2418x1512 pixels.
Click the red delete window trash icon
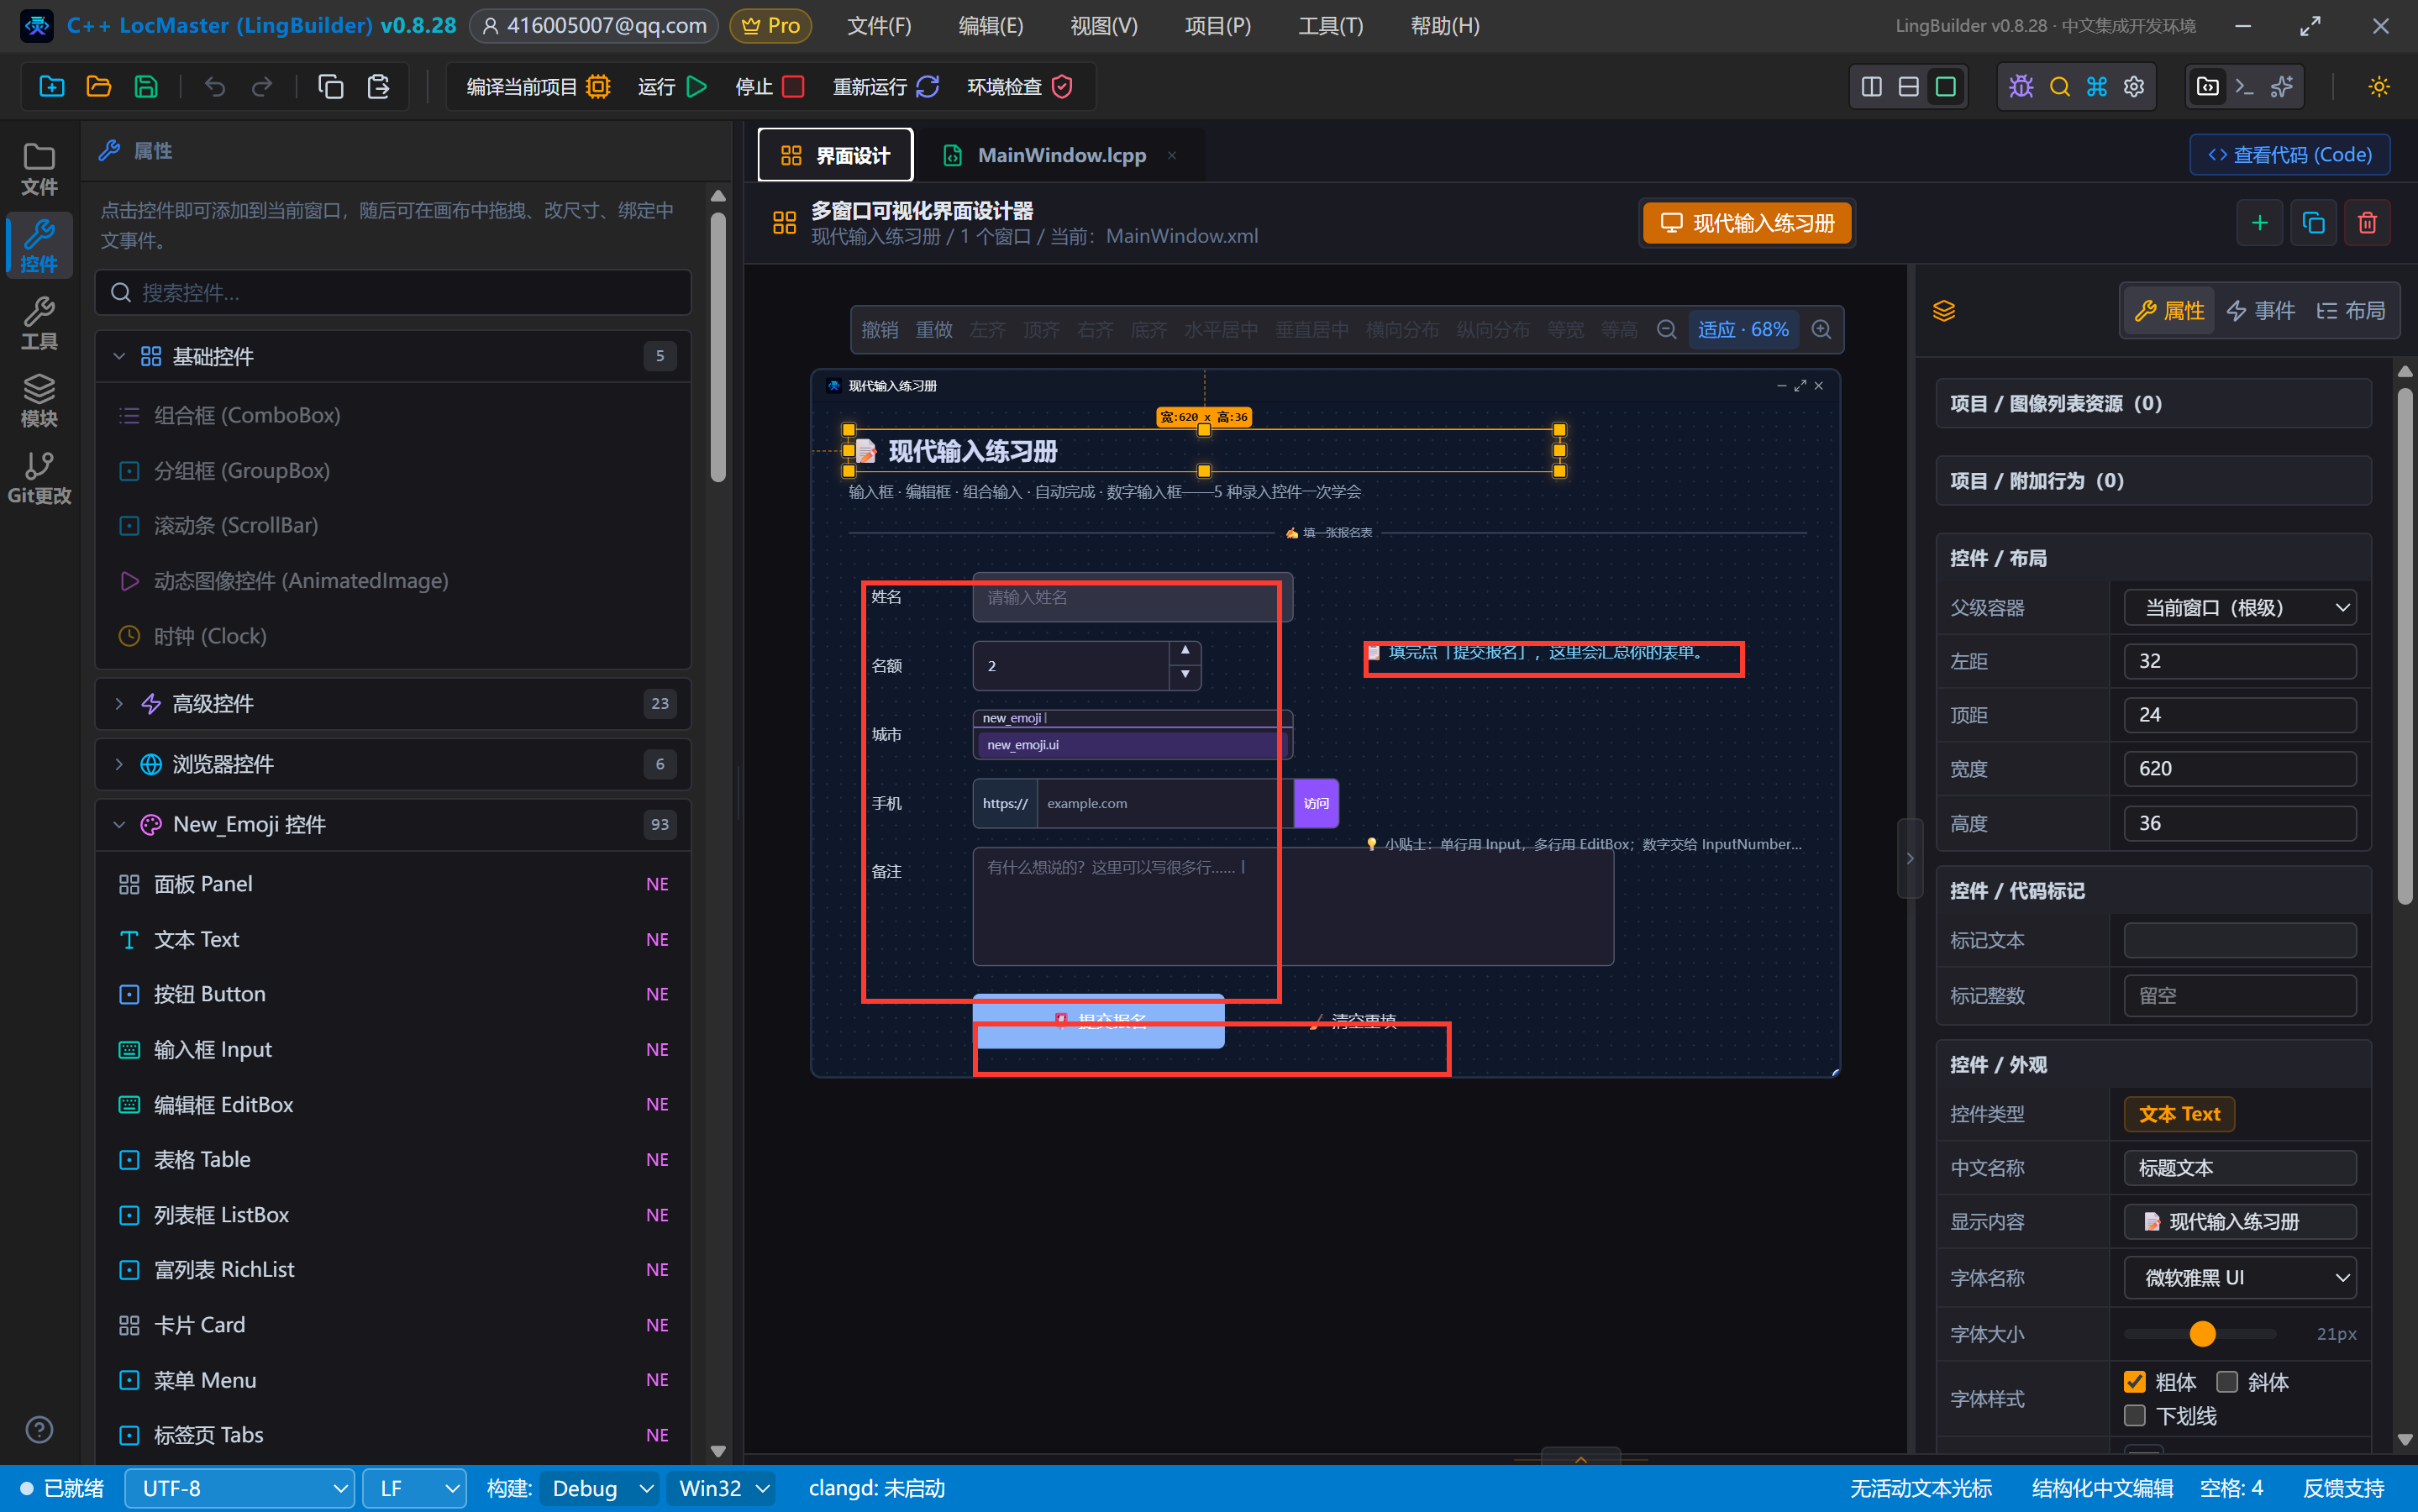click(2367, 223)
